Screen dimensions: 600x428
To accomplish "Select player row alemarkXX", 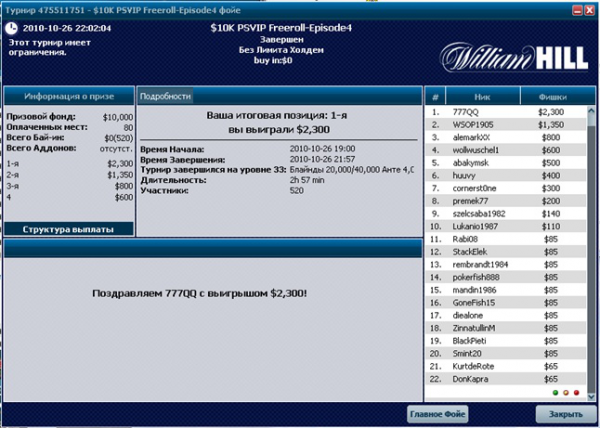I will click(x=505, y=137).
